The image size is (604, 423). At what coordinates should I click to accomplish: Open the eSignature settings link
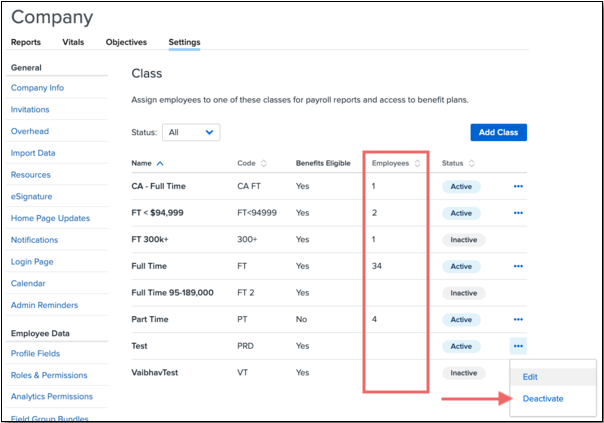(32, 197)
